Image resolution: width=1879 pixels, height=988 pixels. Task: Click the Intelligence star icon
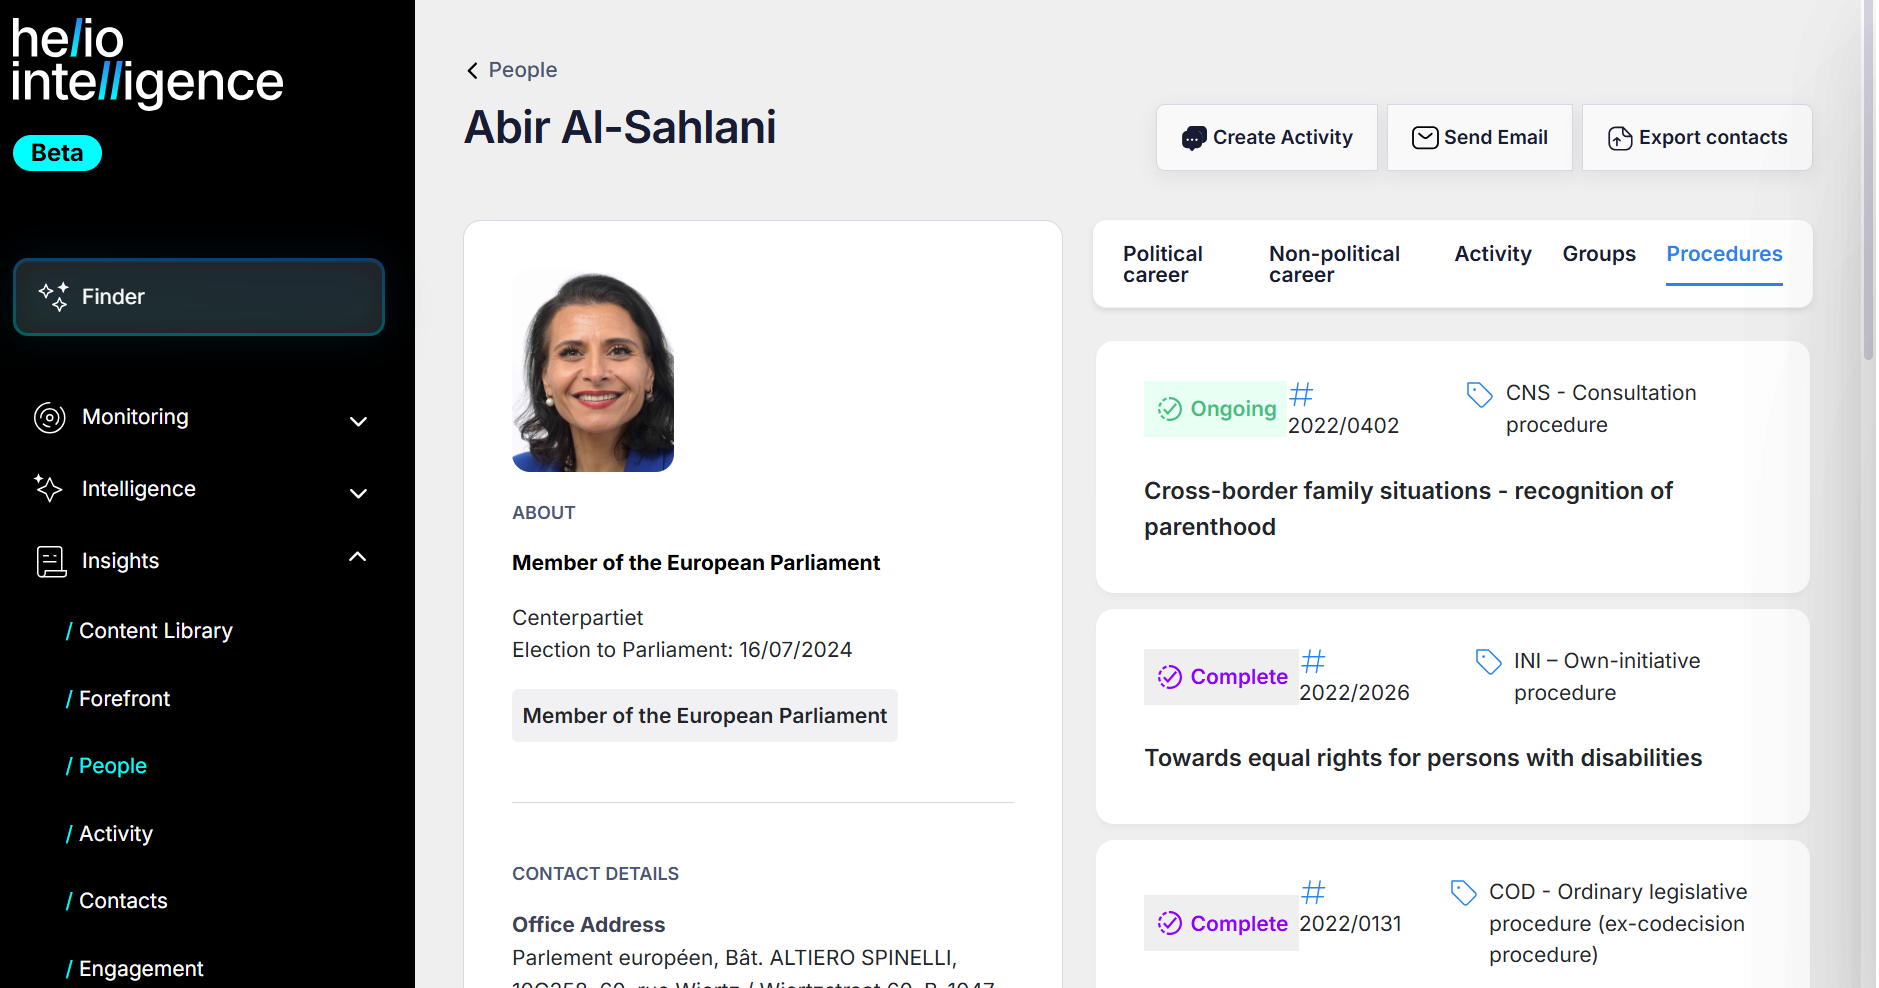(x=48, y=489)
